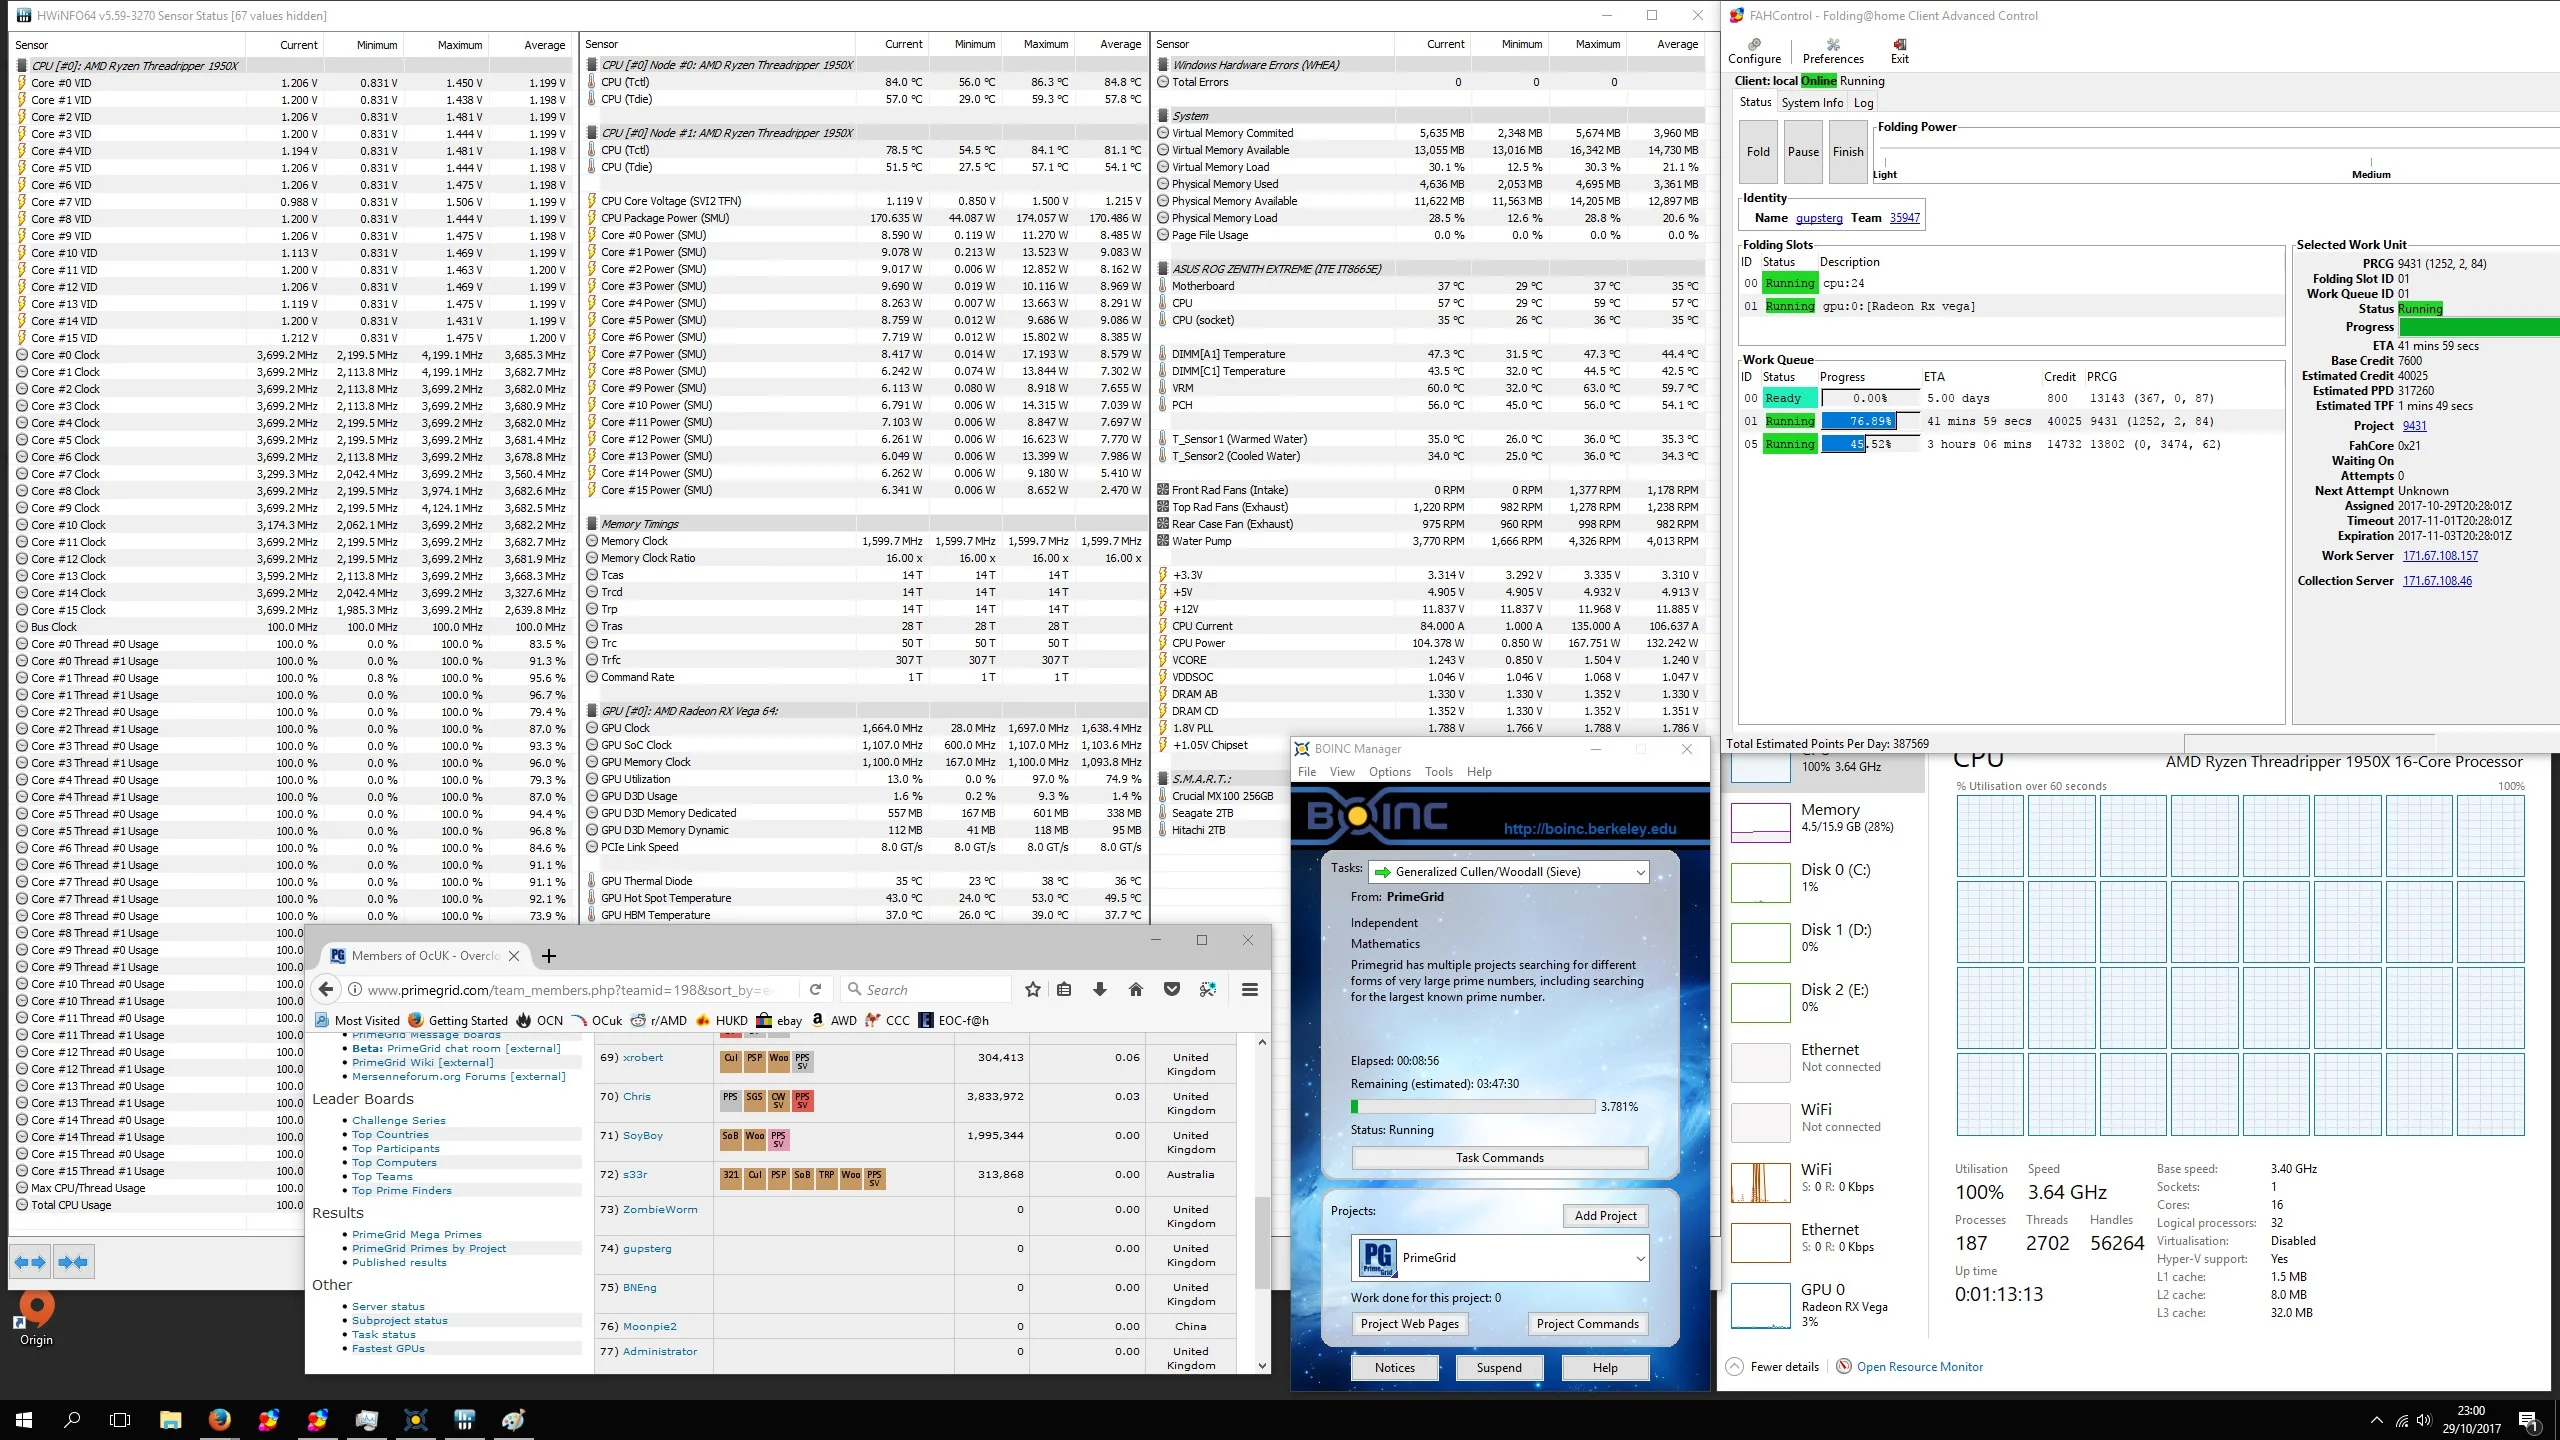
Task: Switch to System Info tab in FAHControl
Action: coord(1811,102)
